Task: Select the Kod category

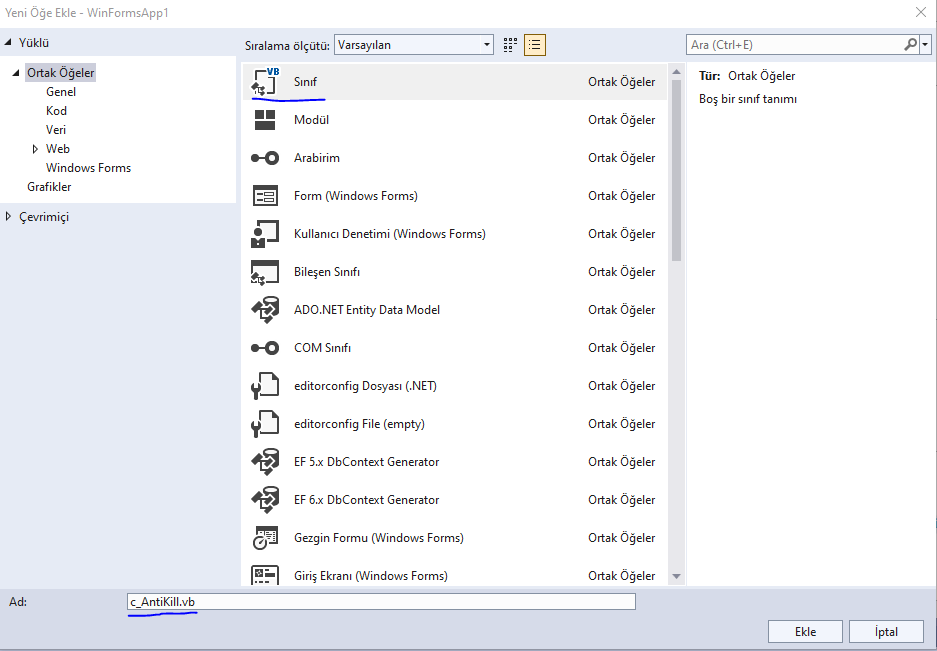Action: tap(56, 111)
